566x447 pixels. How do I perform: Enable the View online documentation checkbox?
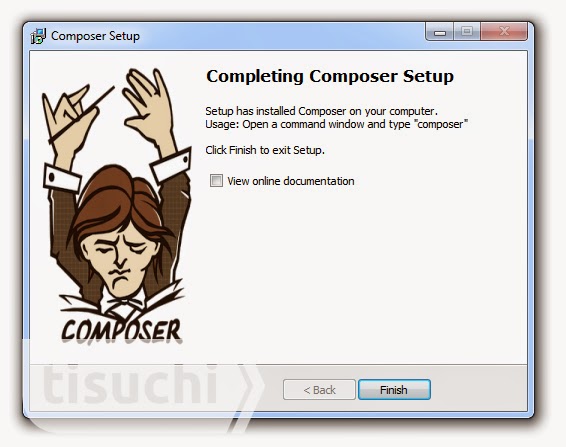(216, 181)
